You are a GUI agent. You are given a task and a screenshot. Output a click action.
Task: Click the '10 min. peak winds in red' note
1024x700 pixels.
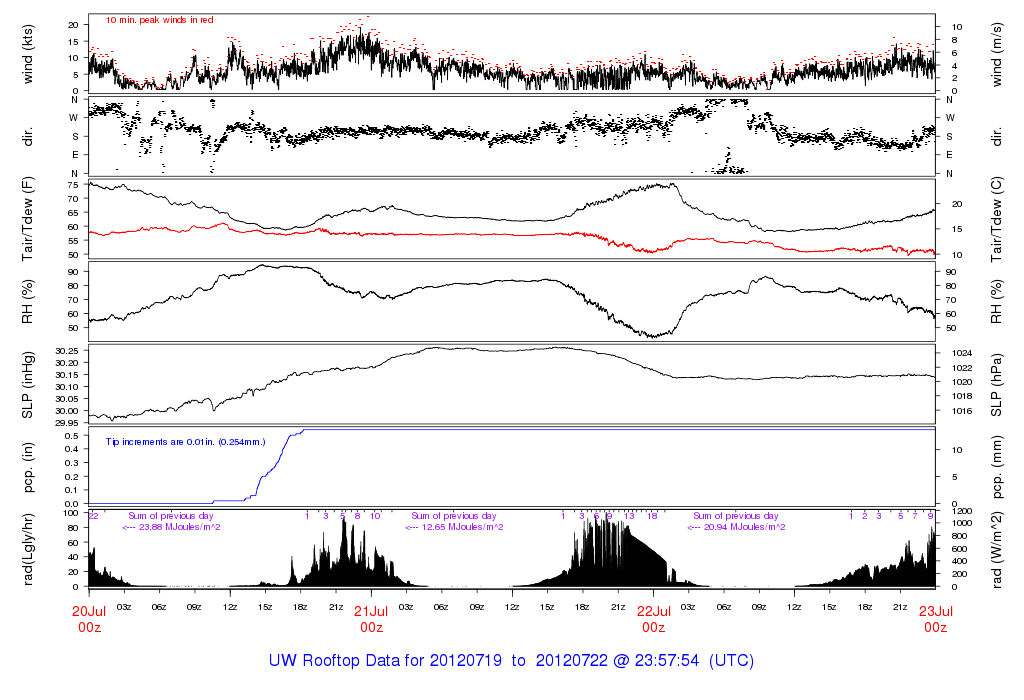(159, 20)
